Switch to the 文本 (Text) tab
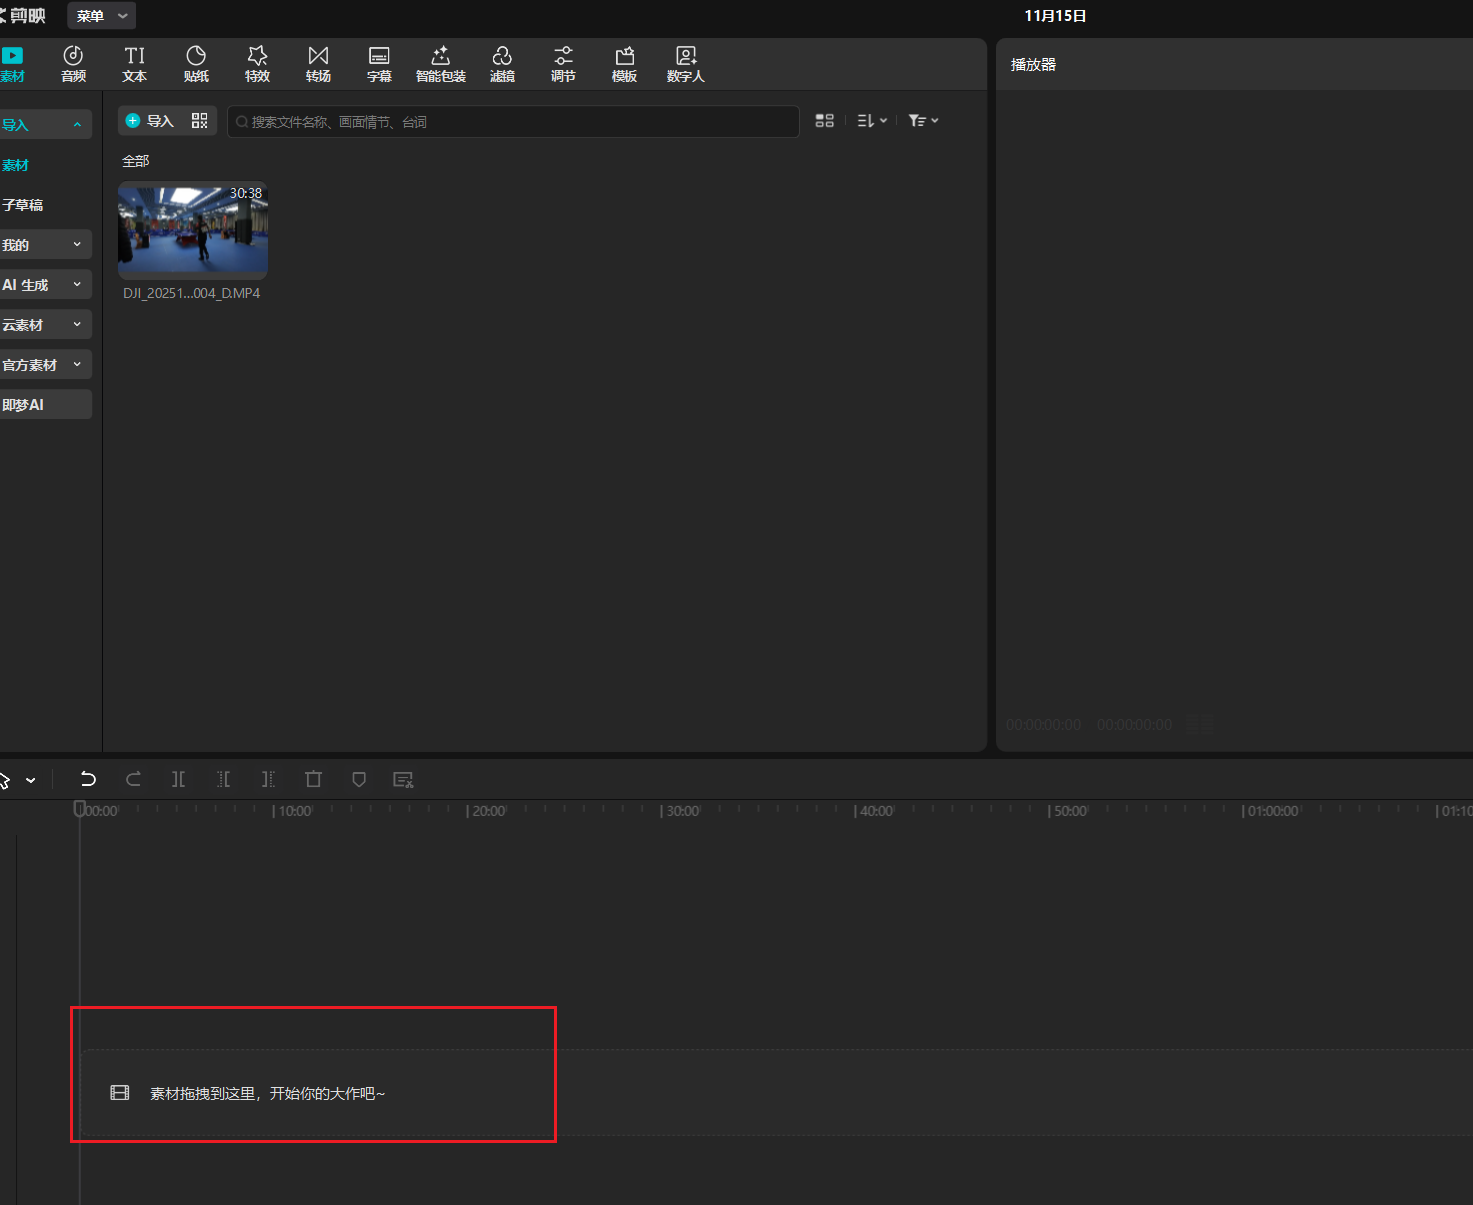This screenshot has height=1205, width=1473. pyautogui.click(x=134, y=64)
